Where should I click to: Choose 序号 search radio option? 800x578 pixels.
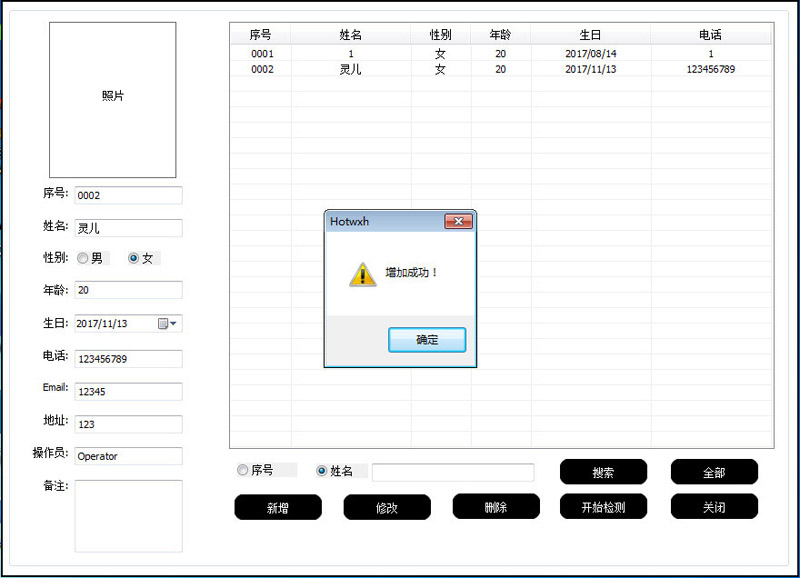(x=242, y=470)
